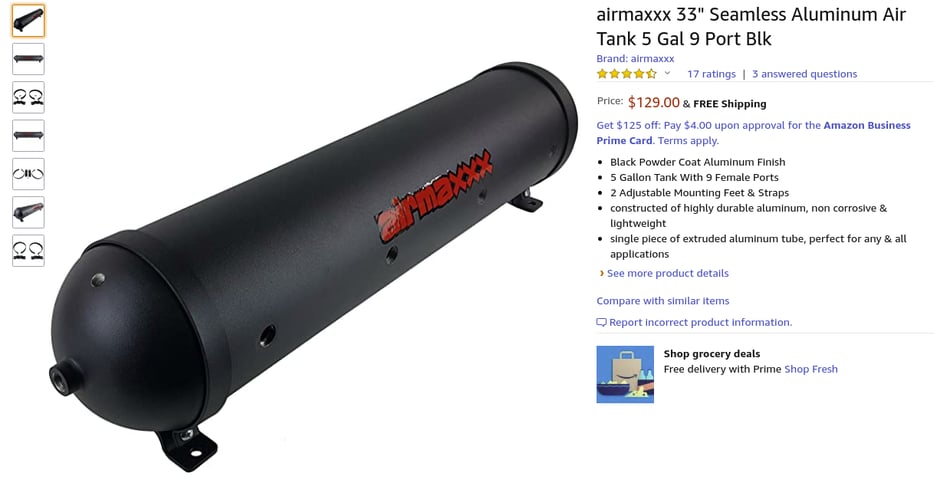Select the fourth thumbnail in the strip

pos(28,136)
